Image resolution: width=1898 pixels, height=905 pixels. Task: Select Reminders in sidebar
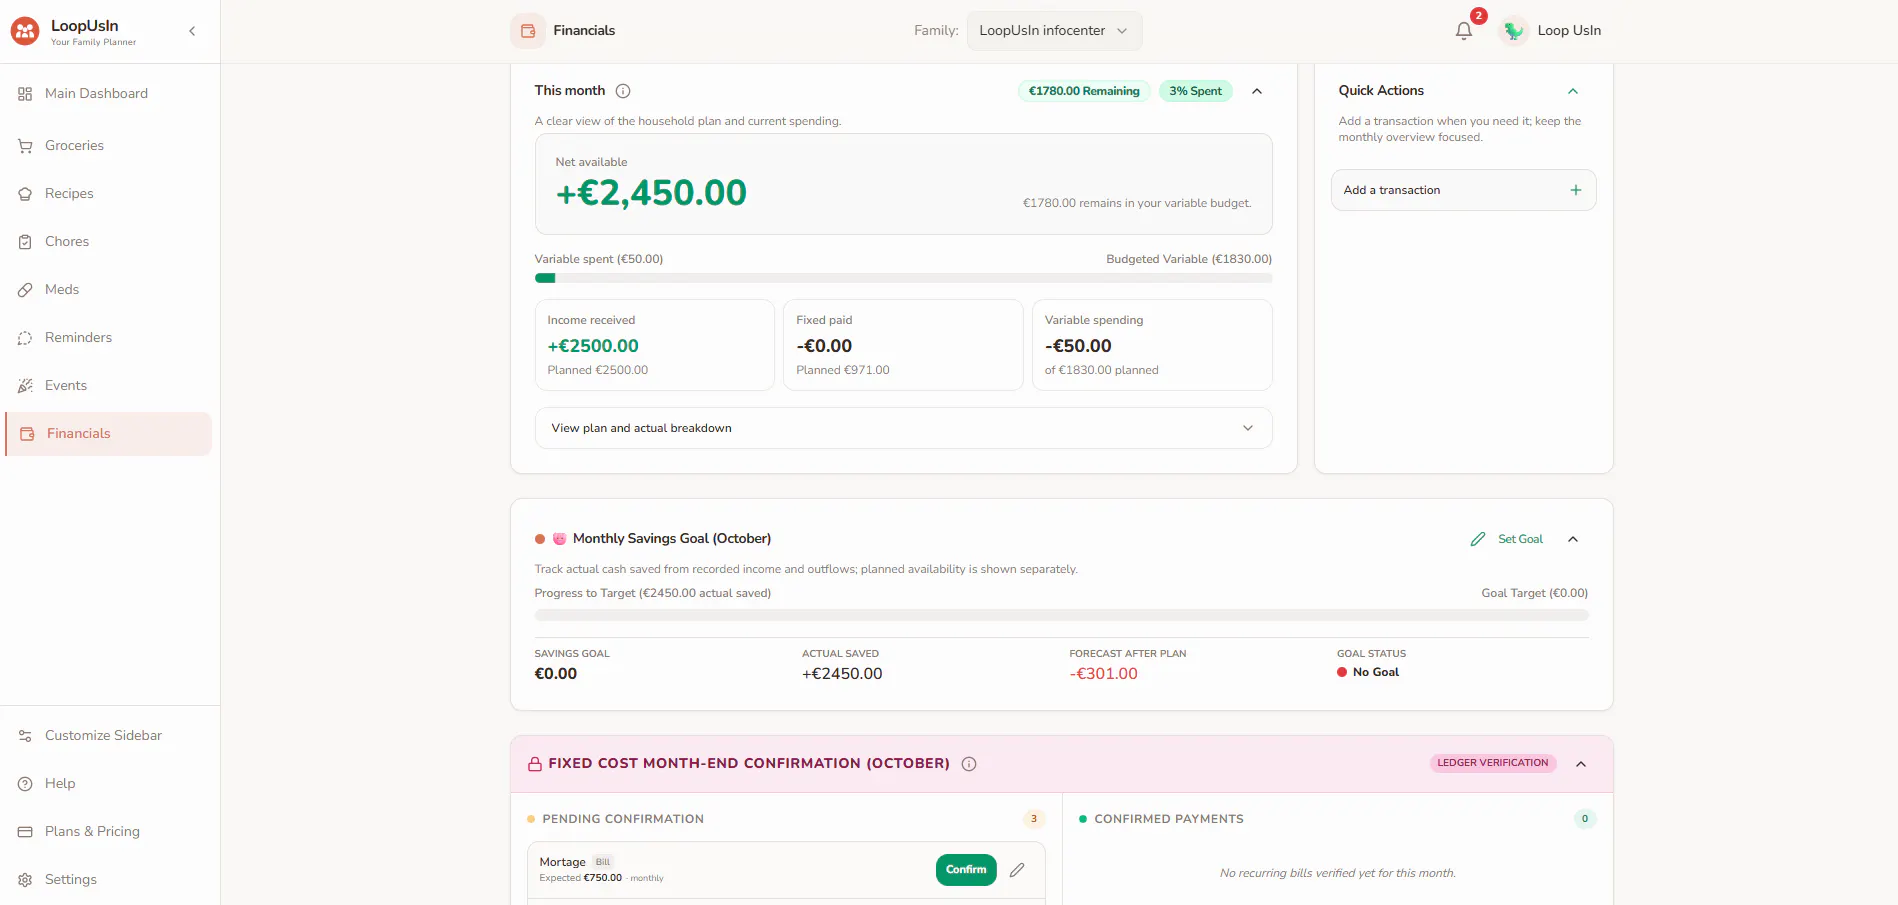click(108, 338)
